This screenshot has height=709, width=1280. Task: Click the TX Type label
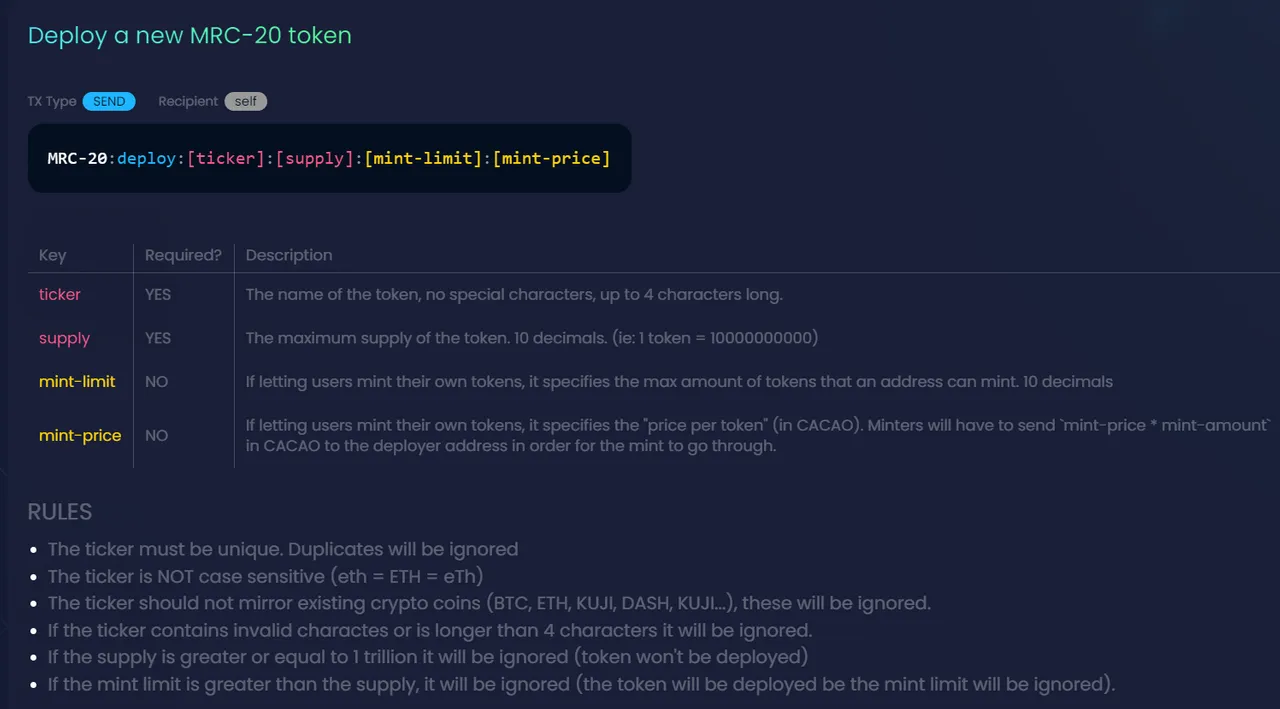click(52, 101)
